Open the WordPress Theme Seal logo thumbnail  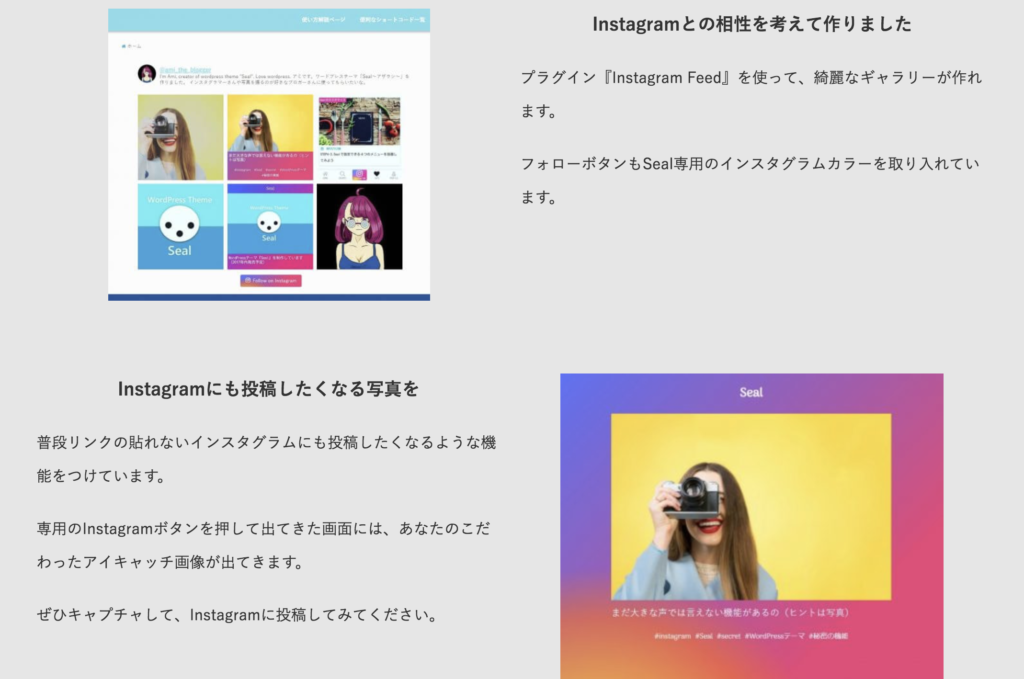(180, 227)
